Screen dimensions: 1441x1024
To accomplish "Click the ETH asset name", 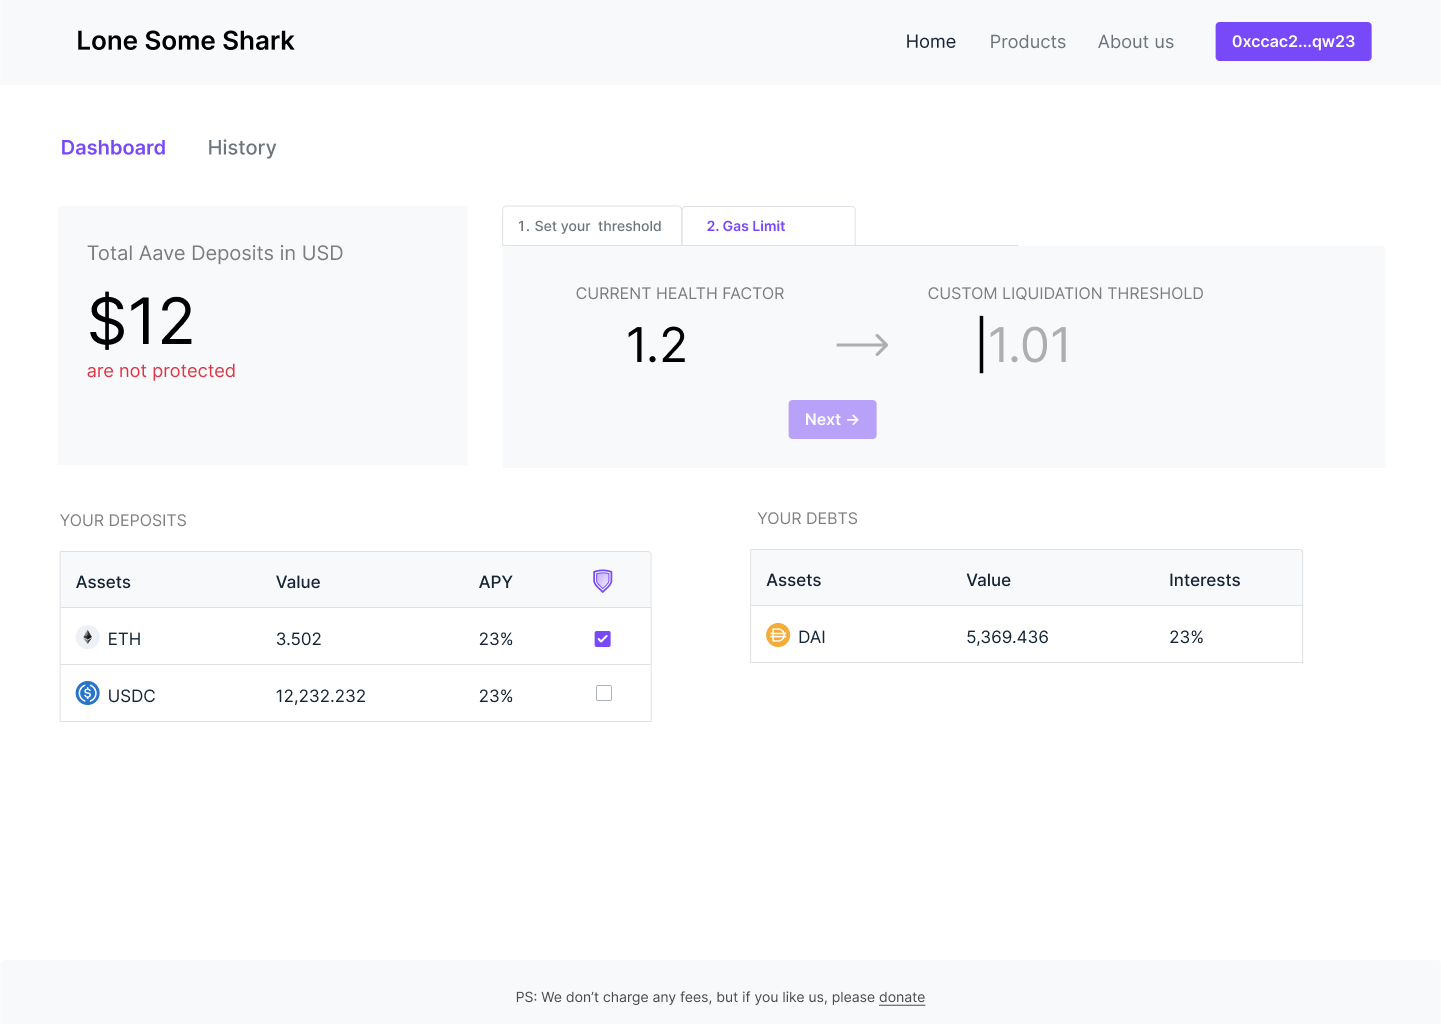I will point(124,639).
